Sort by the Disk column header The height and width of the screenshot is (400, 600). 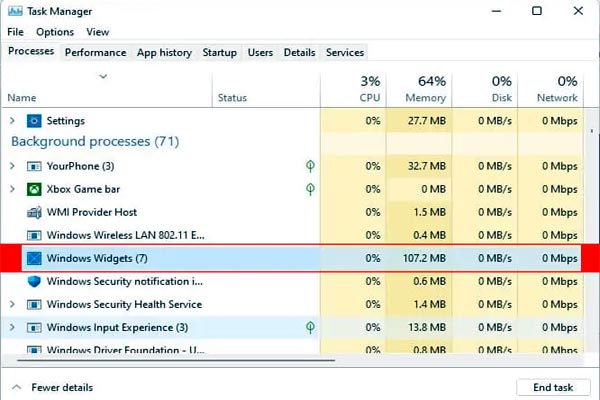point(485,89)
